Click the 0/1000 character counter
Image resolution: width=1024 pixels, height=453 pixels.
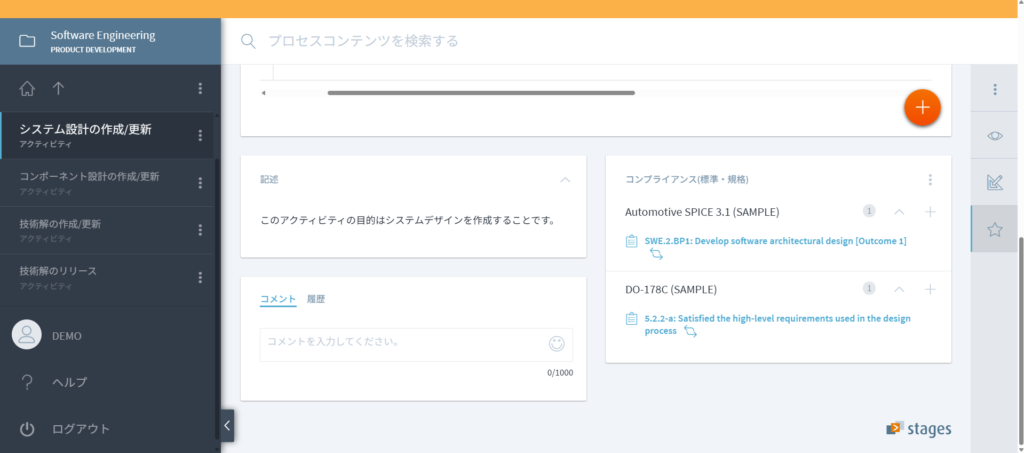[560, 373]
